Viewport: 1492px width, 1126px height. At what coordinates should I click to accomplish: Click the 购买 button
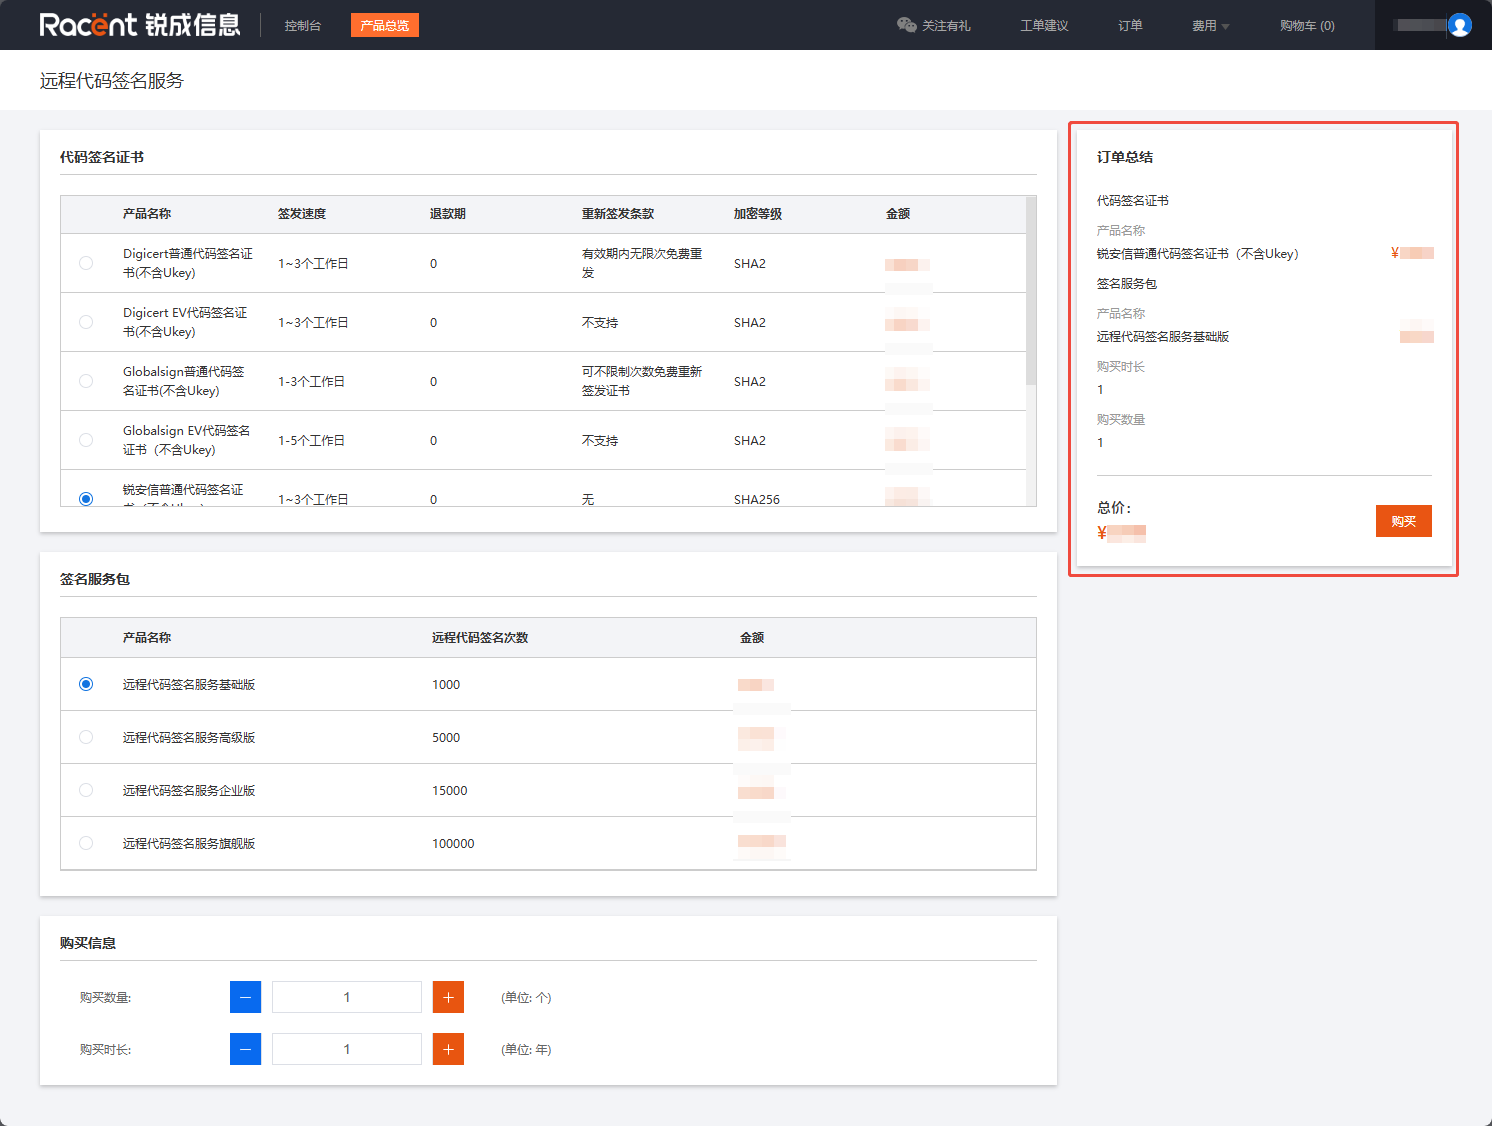(1403, 521)
